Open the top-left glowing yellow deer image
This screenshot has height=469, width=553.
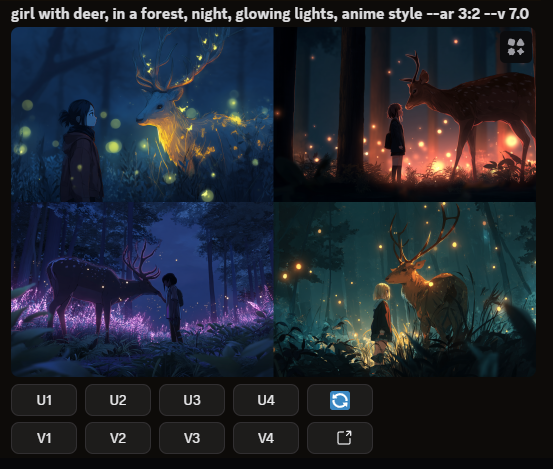pyautogui.click(x=142, y=114)
